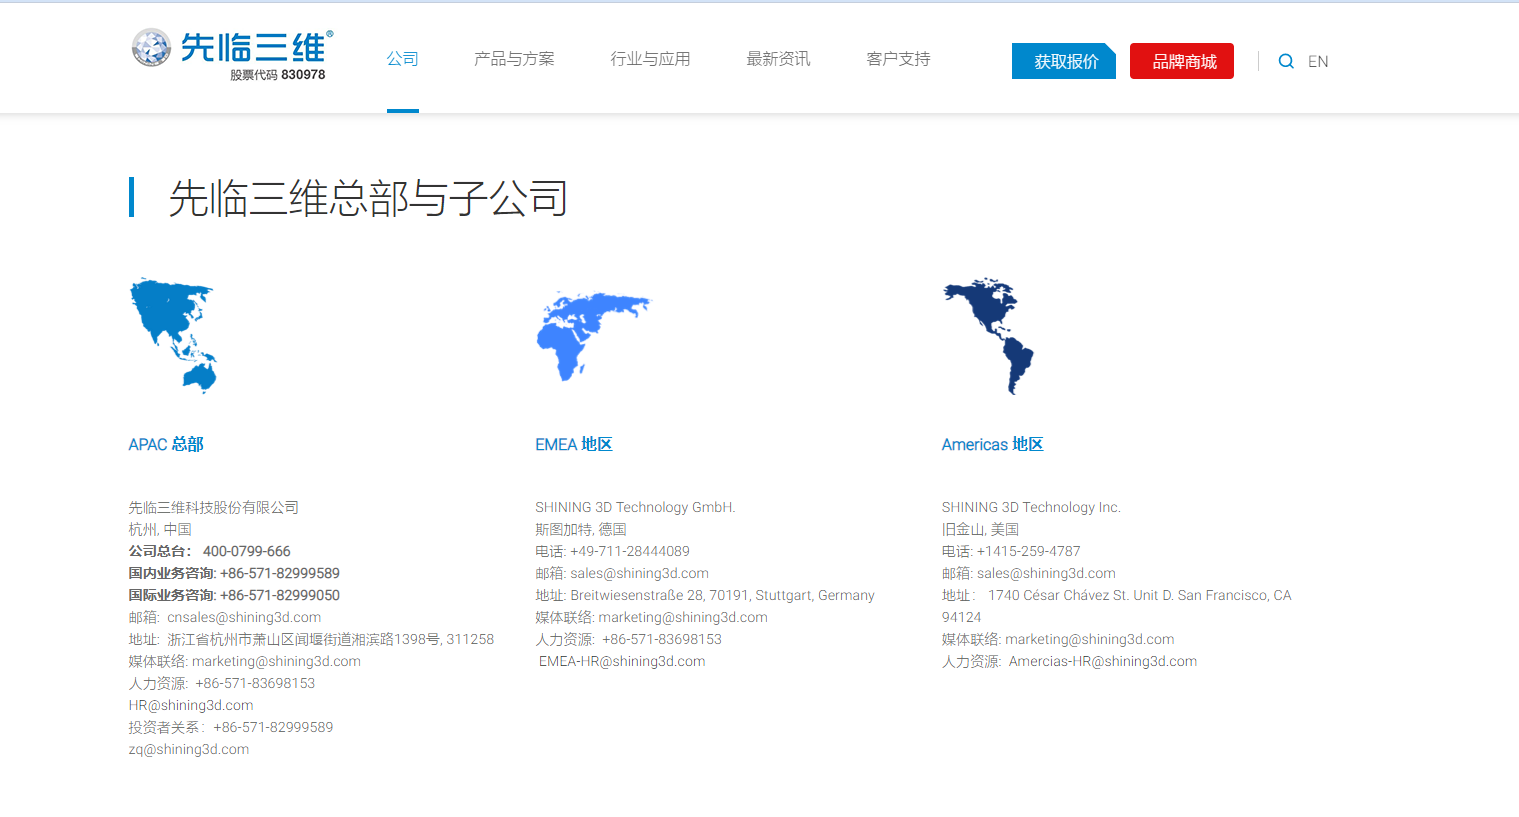Screen dimensions: 1519x817
Task: Open the APAC 总部 link
Action: (166, 444)
